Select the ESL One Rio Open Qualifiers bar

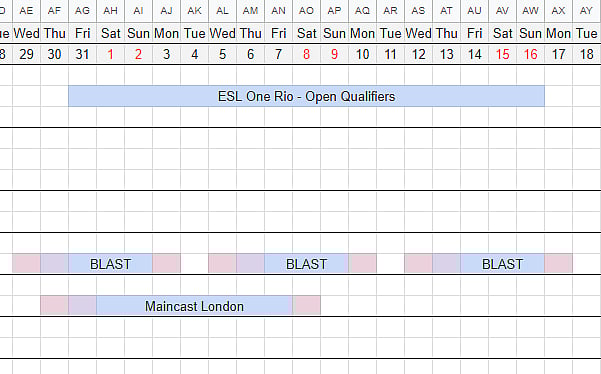click(306, 96)
